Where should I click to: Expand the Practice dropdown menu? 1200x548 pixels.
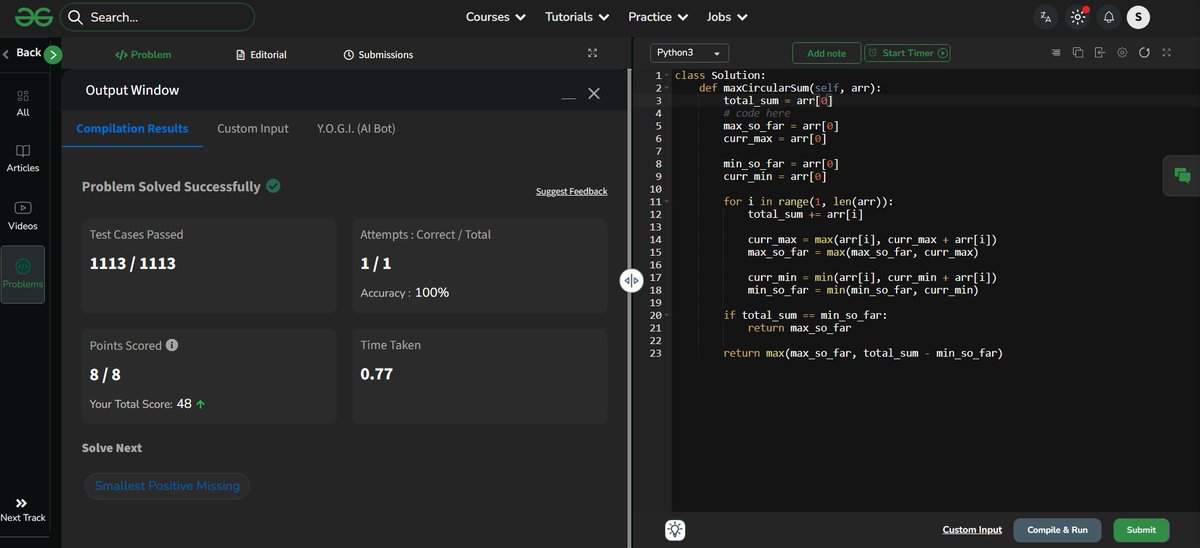click(658, 17)
